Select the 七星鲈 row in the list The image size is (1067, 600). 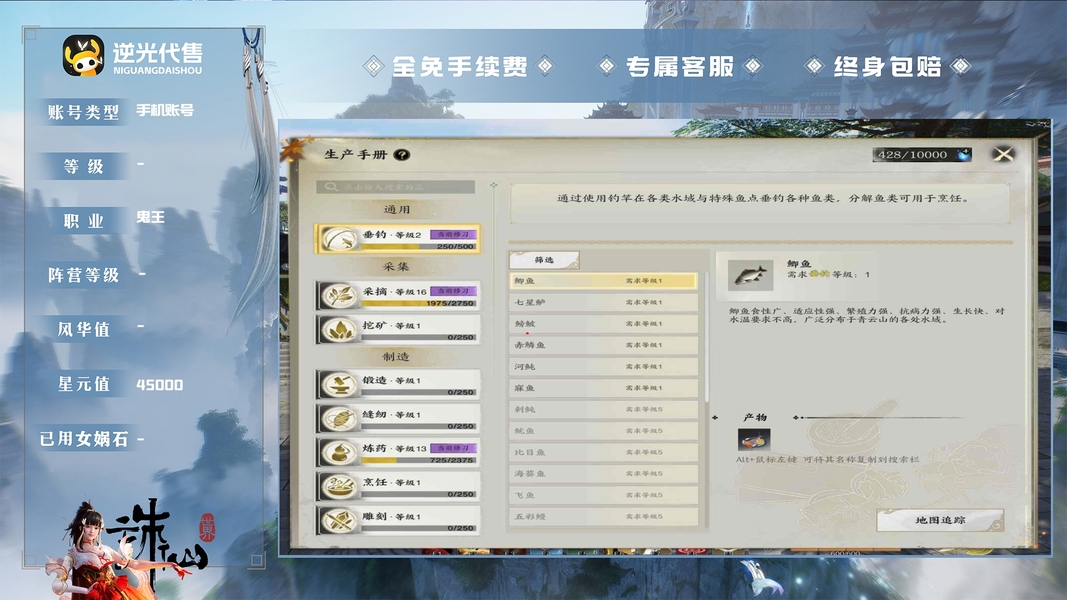pyautogui.click(x=604, y=302)
